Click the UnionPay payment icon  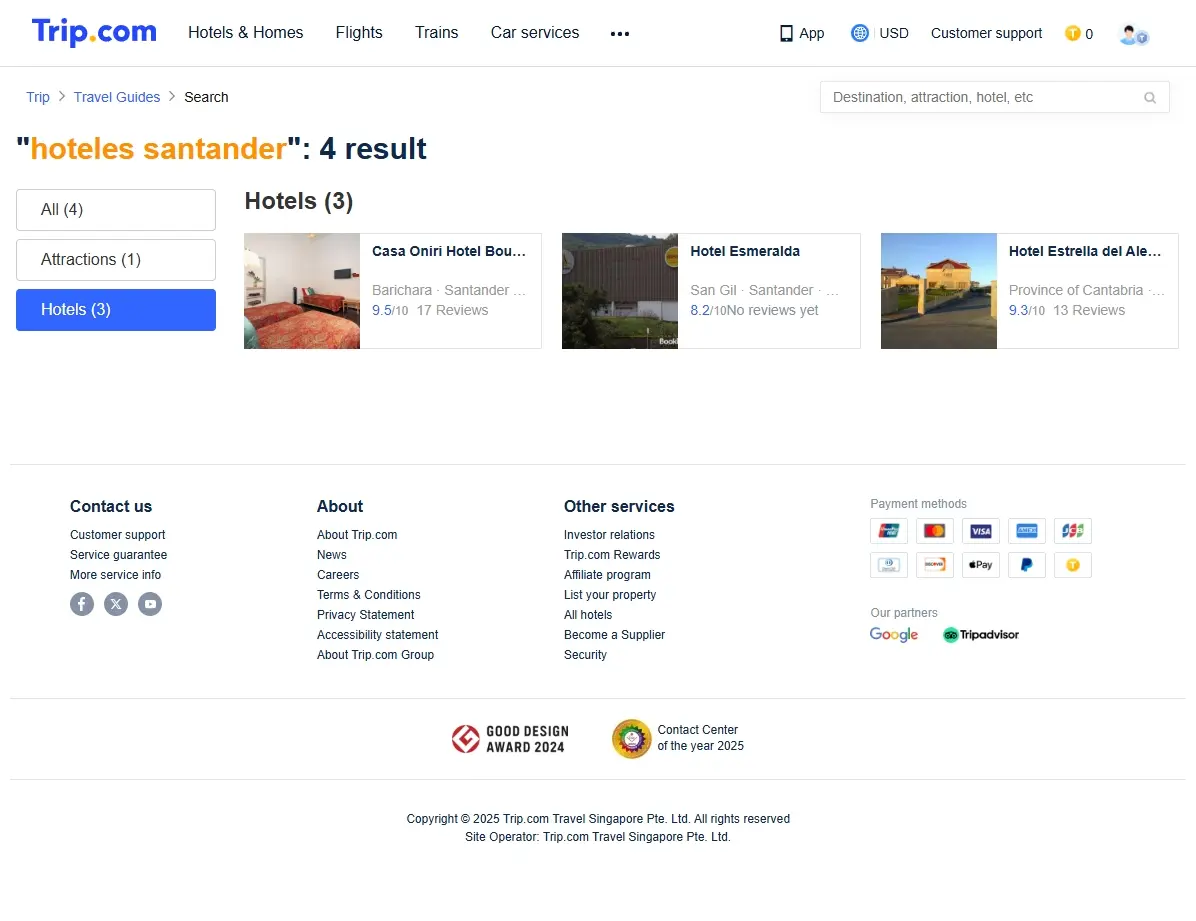[x=889, y=530]
